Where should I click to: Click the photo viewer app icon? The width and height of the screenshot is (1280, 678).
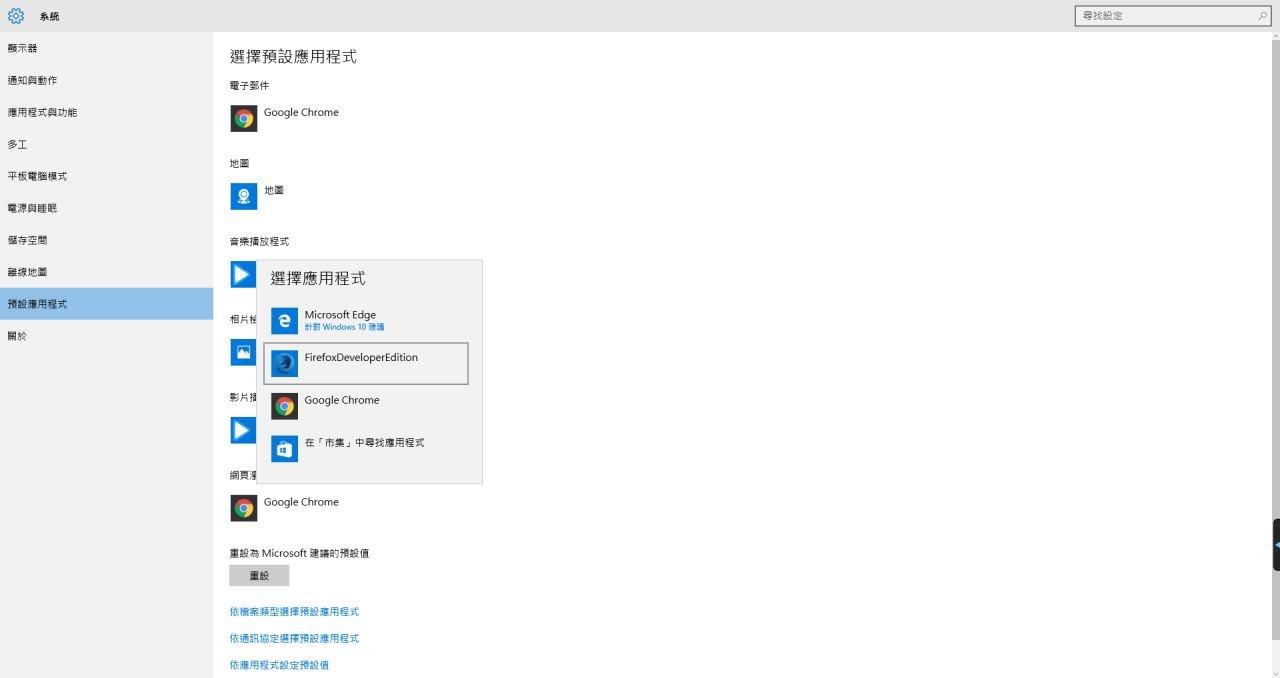(x=243, y=352)
